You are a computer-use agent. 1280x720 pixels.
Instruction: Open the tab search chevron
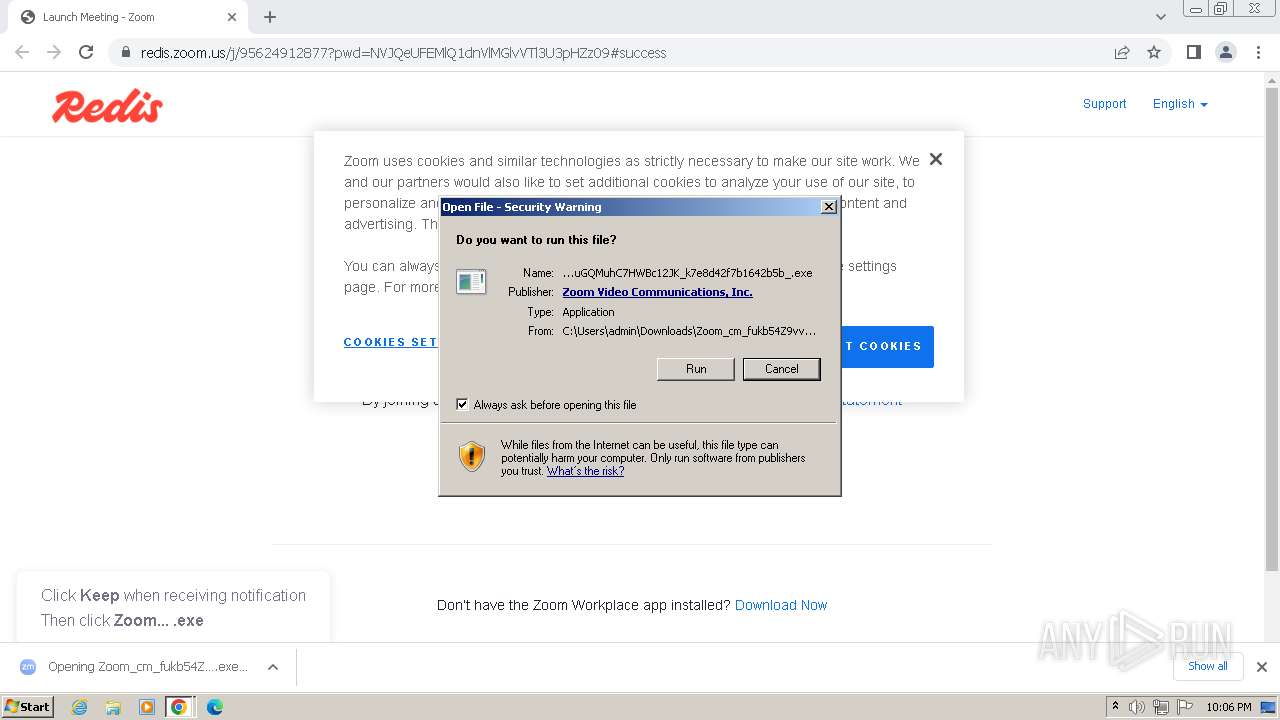click(x=1160, y=17)
